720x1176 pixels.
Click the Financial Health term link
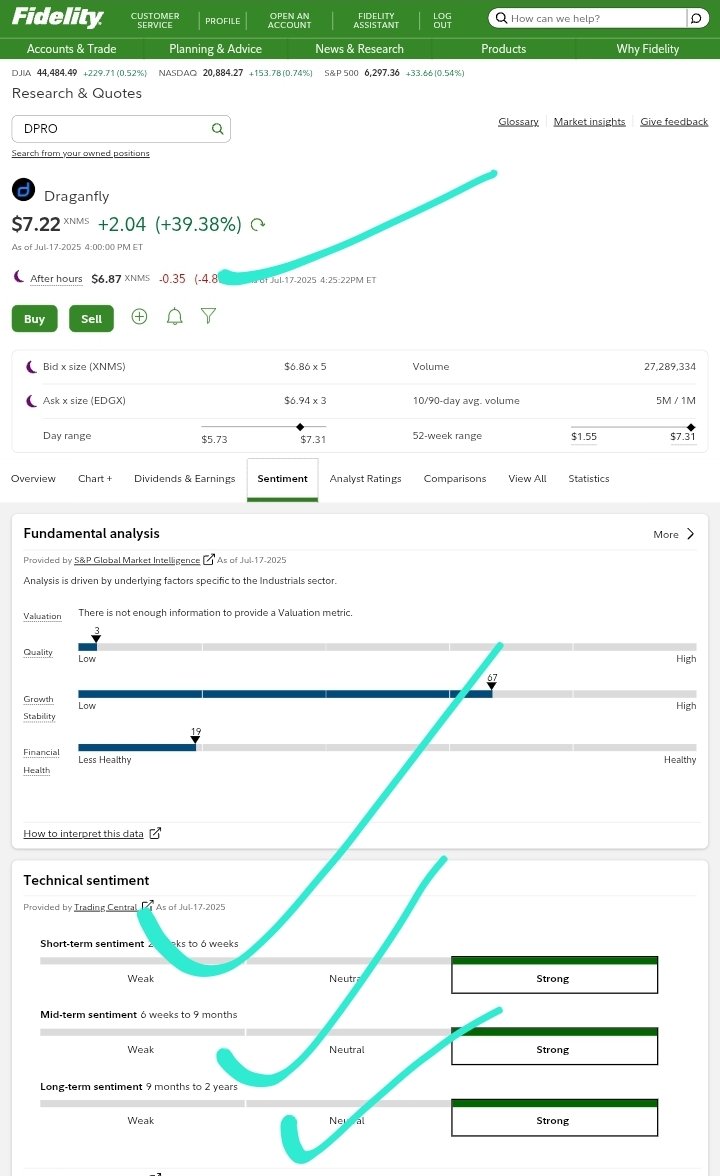point(41,761)
